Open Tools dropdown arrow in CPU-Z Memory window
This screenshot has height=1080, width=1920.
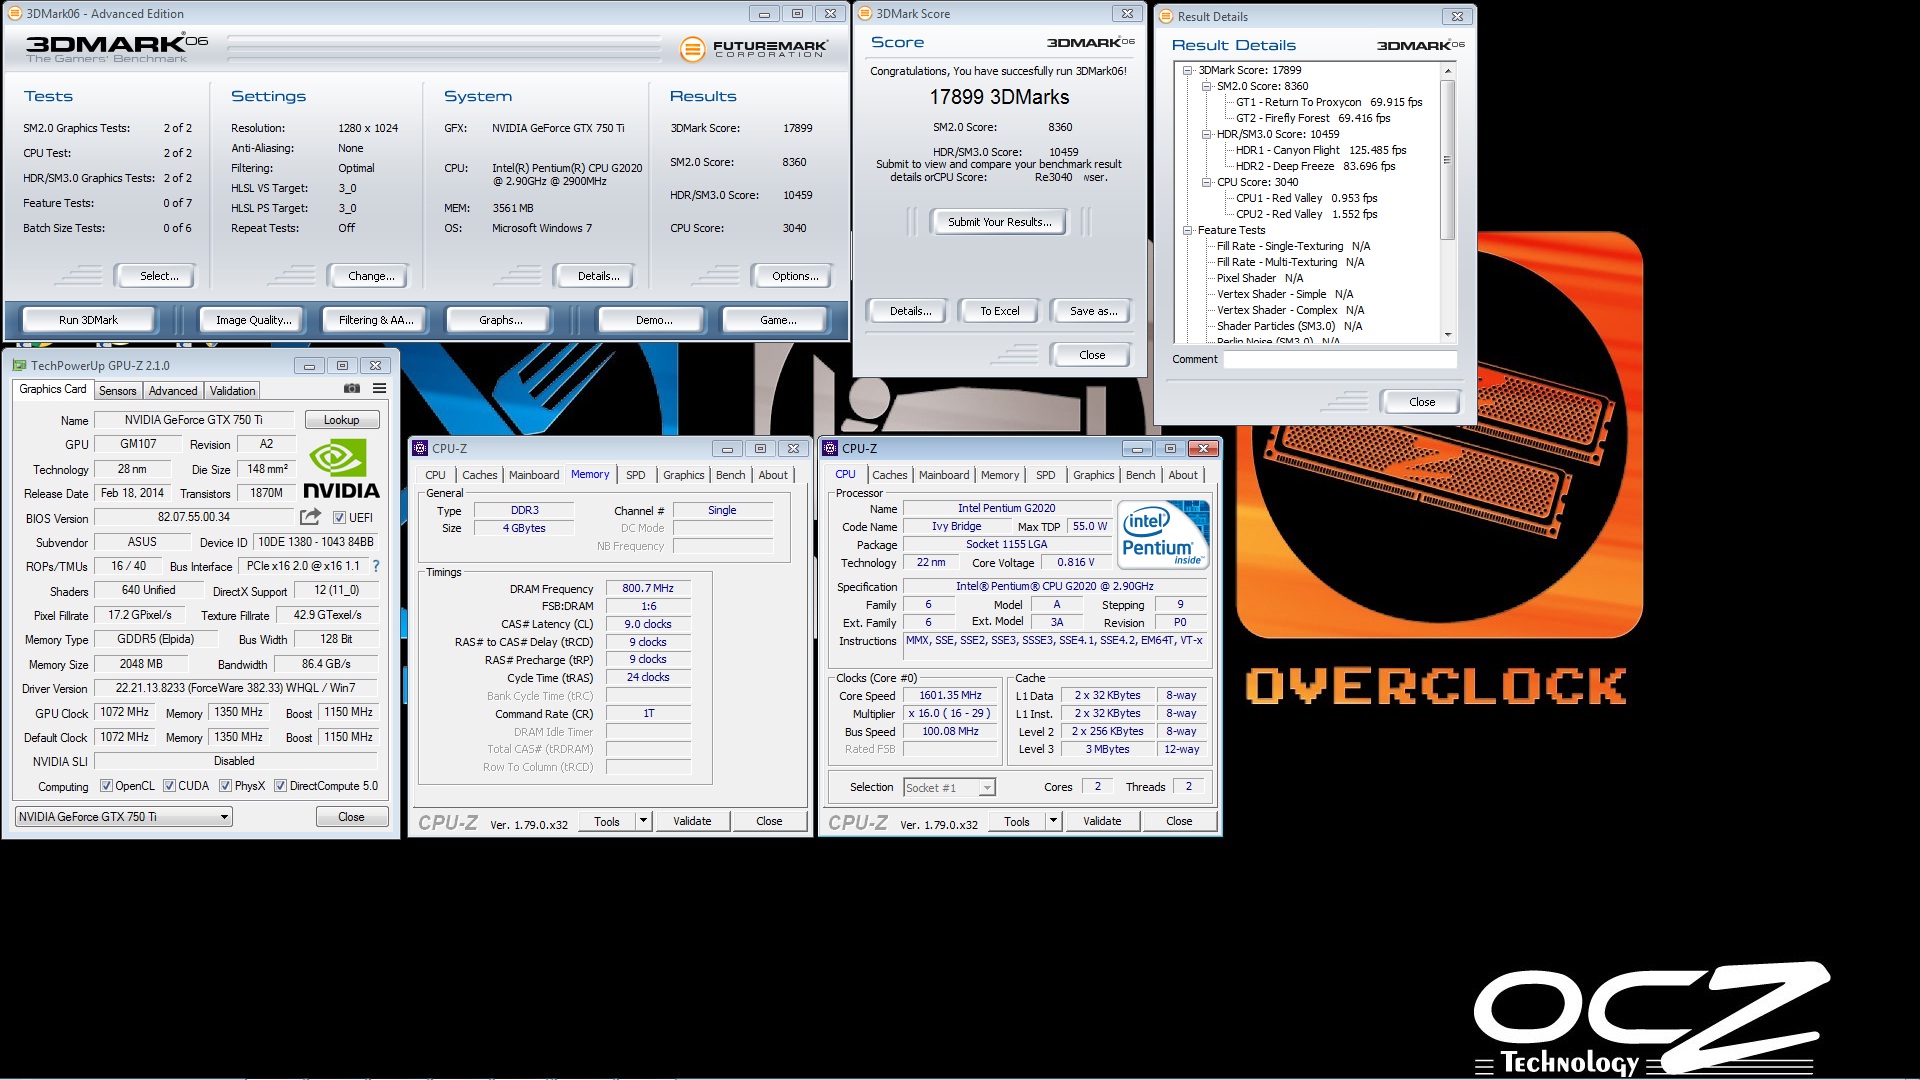[643, 821]
